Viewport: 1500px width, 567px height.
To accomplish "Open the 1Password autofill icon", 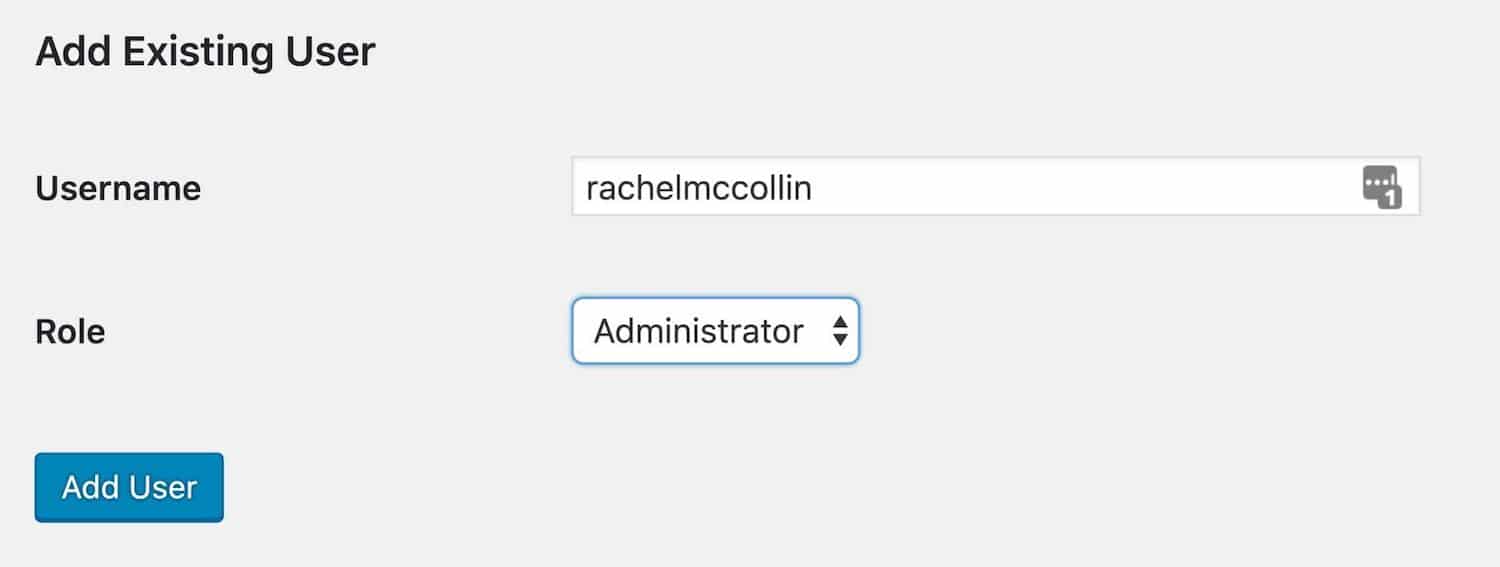I will point(1382,188).
